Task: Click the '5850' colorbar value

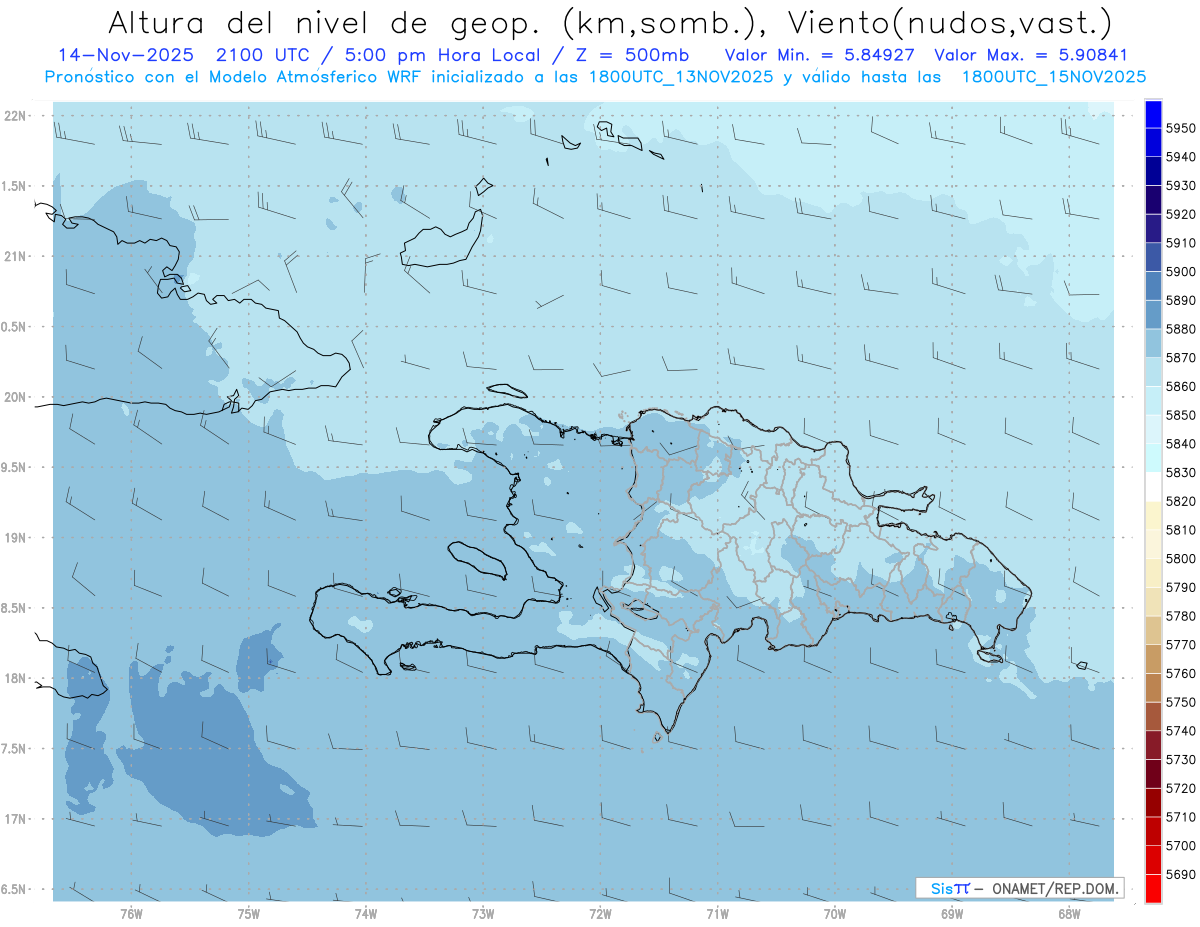Action: click(x=1181, y=415)
